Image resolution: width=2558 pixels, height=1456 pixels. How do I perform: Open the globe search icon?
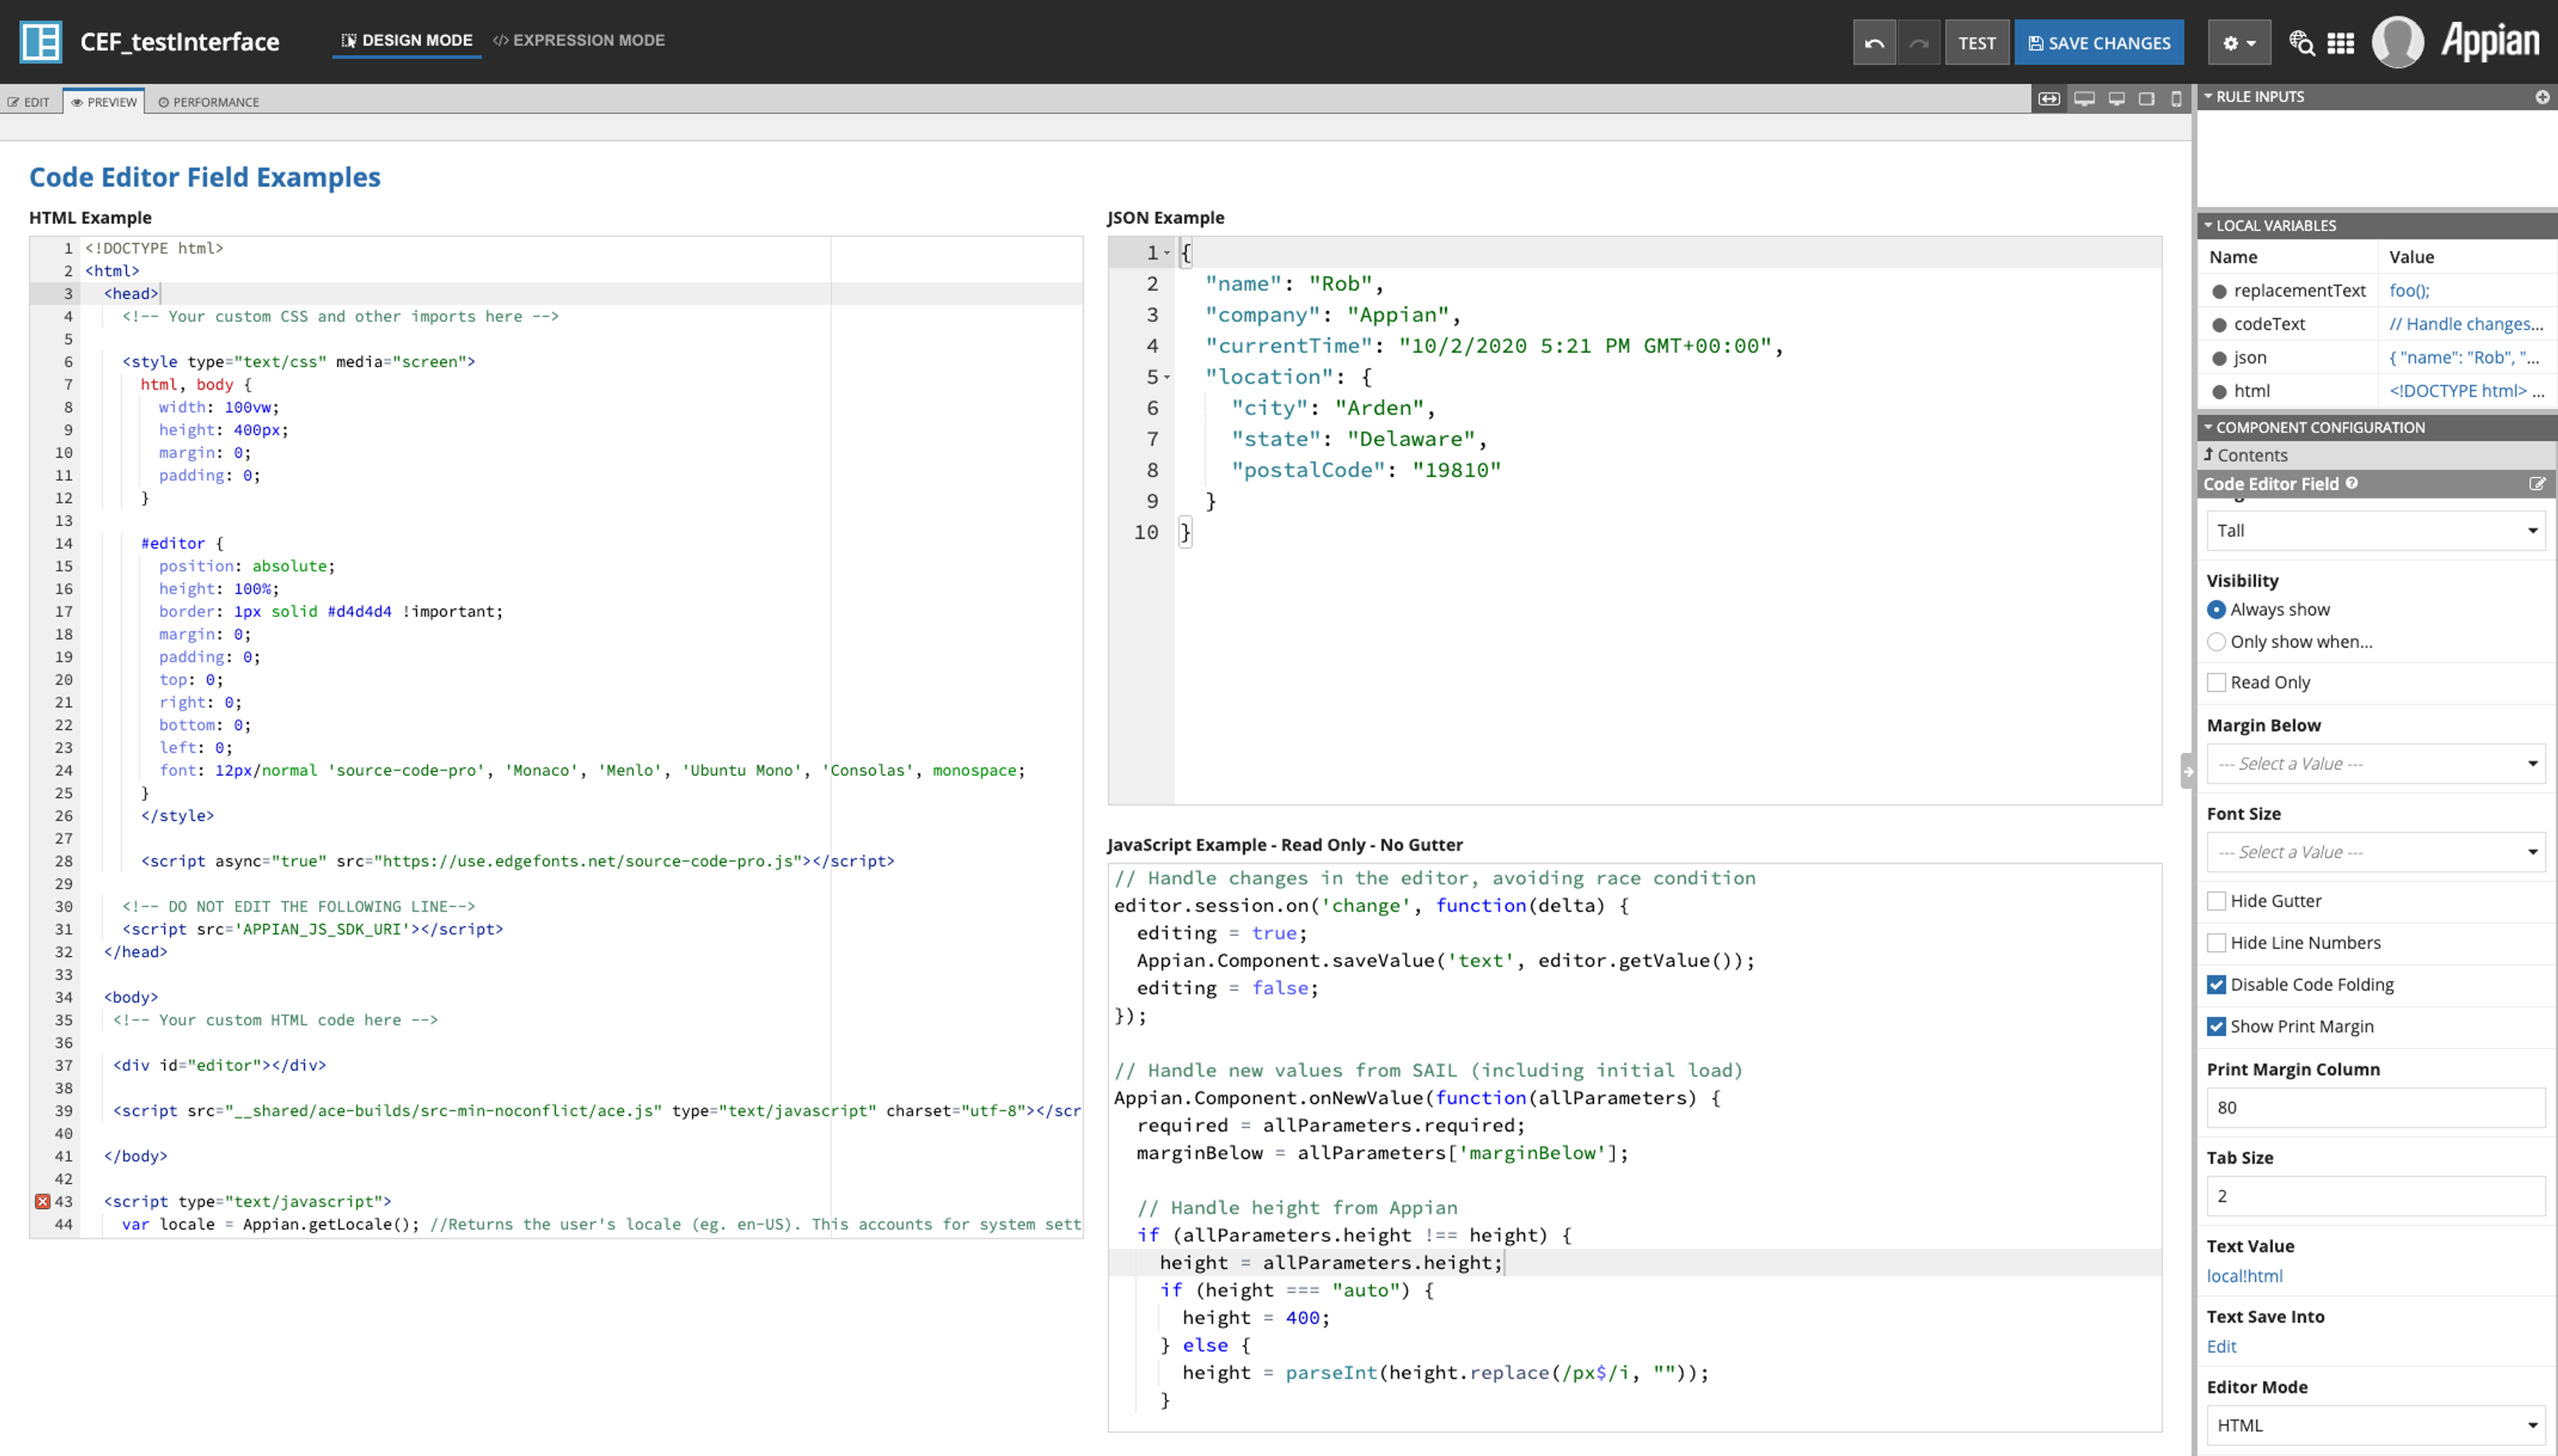pyautogui.click(x=2301, y=43)
